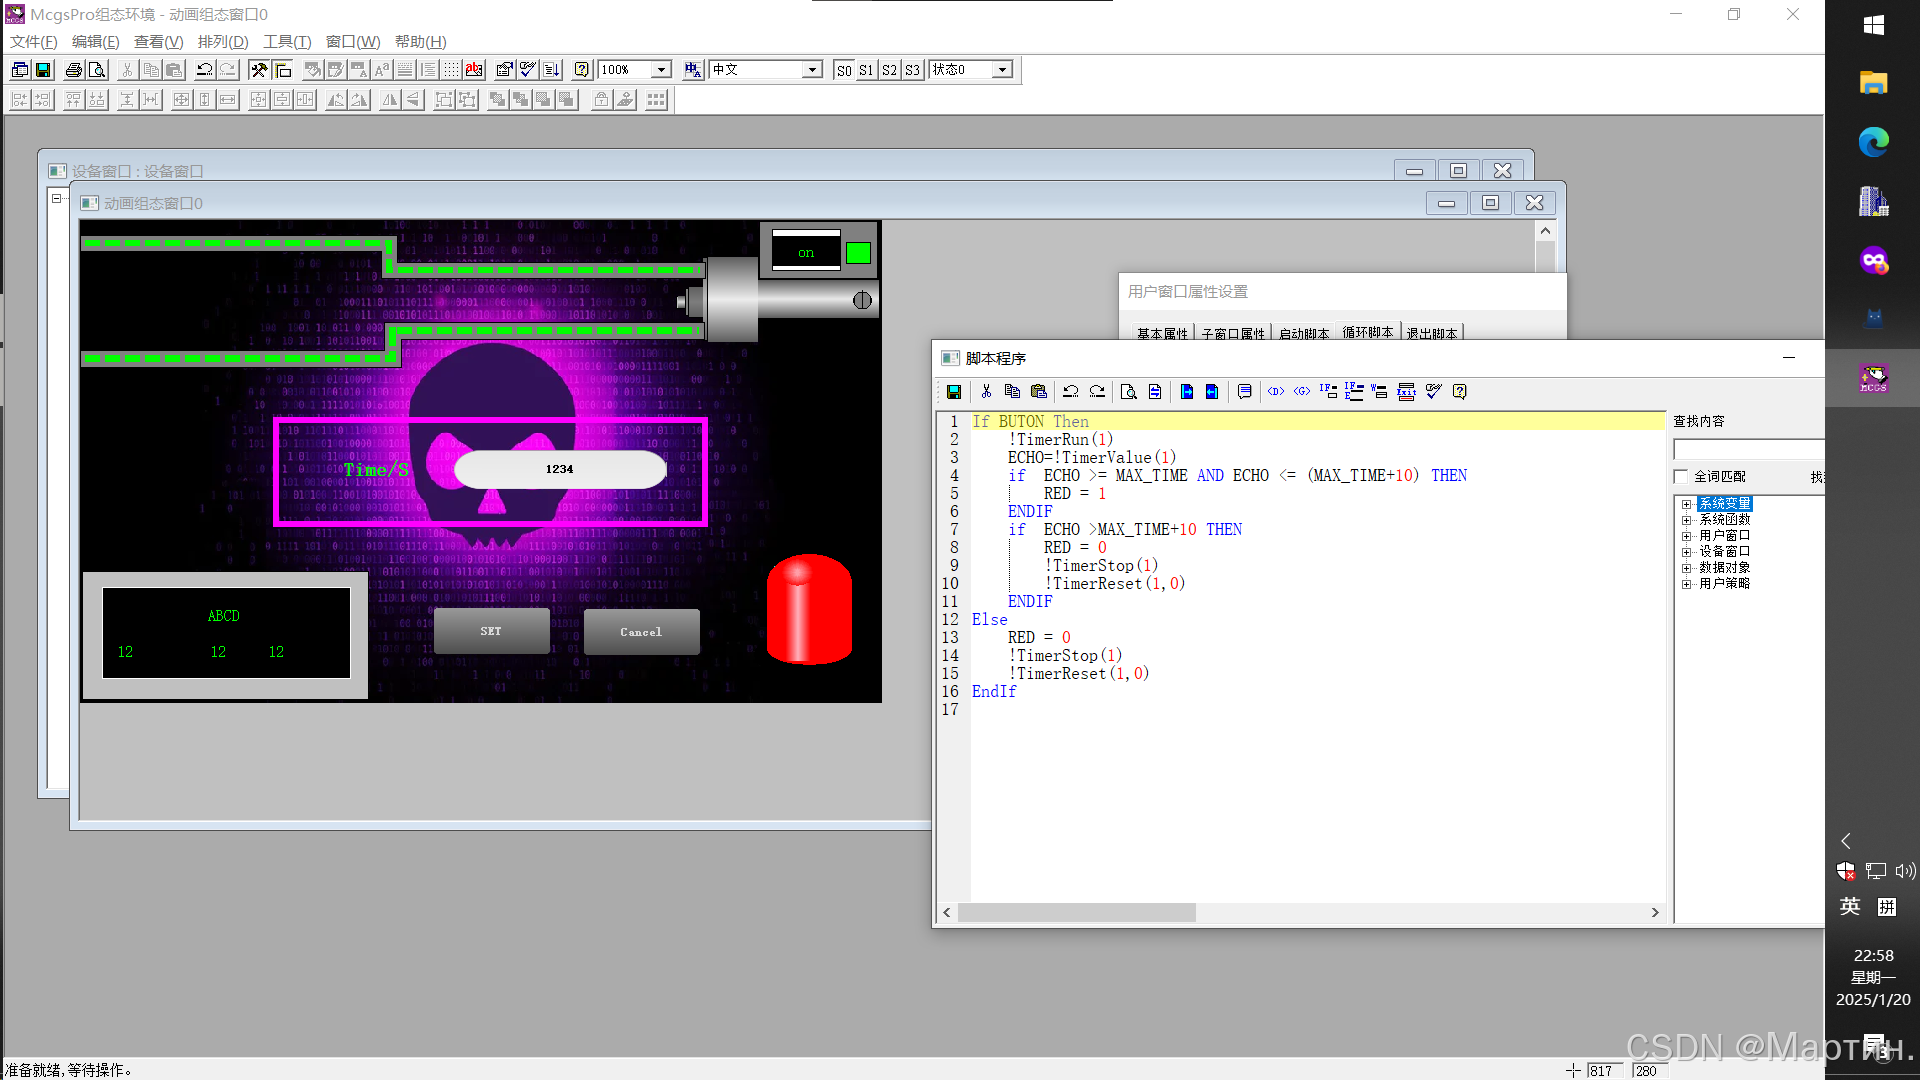Click the comment icon in script toolbar

(1244, 392)
